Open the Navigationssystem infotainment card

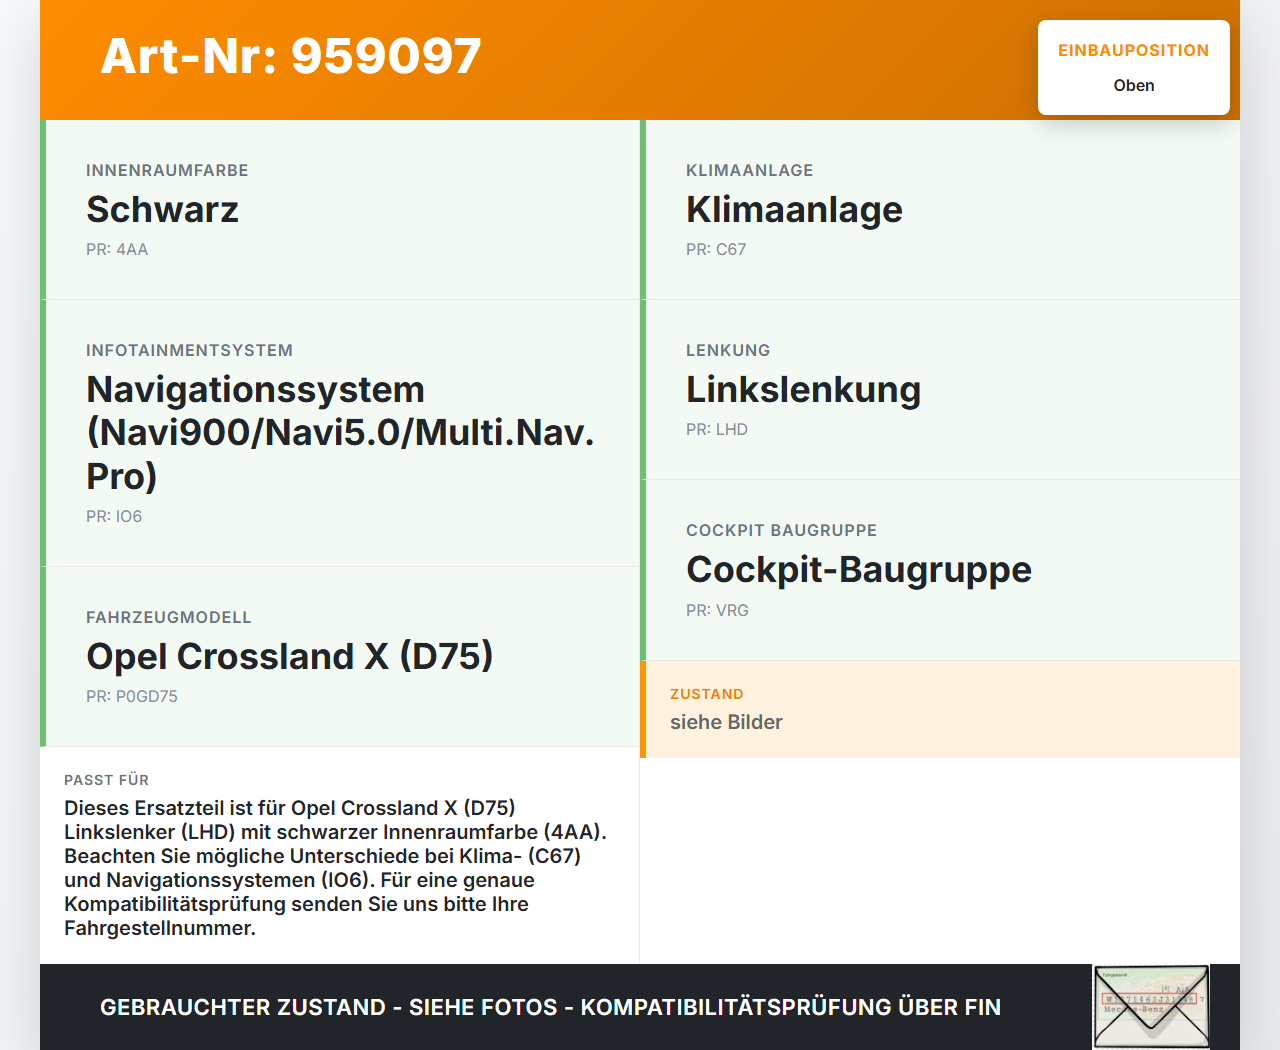(340, 430)
